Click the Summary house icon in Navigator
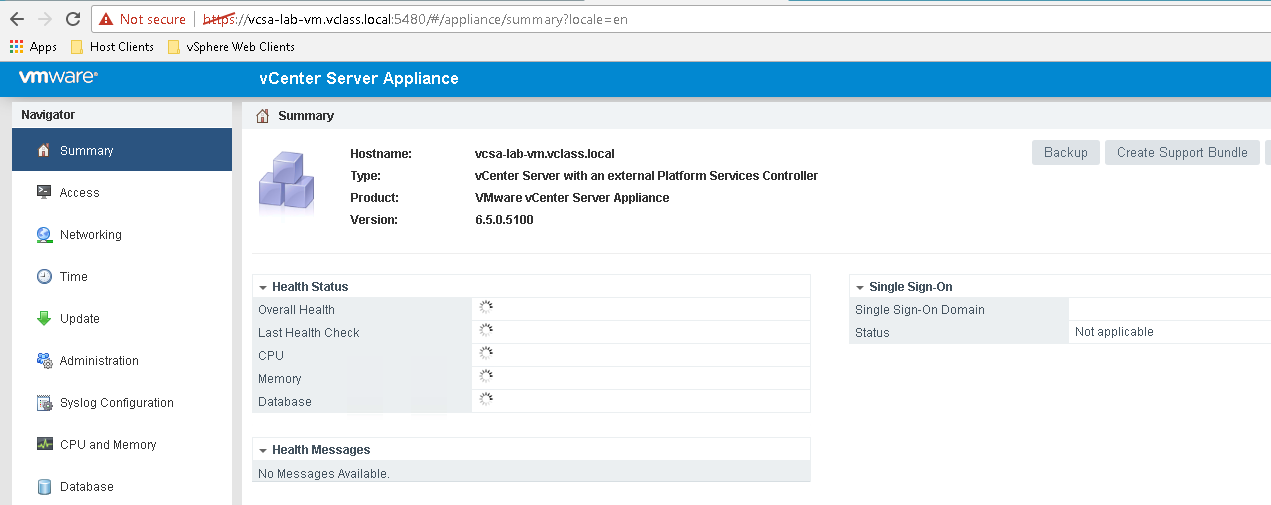Screen dimensions: 1271x505 point(43,151)
